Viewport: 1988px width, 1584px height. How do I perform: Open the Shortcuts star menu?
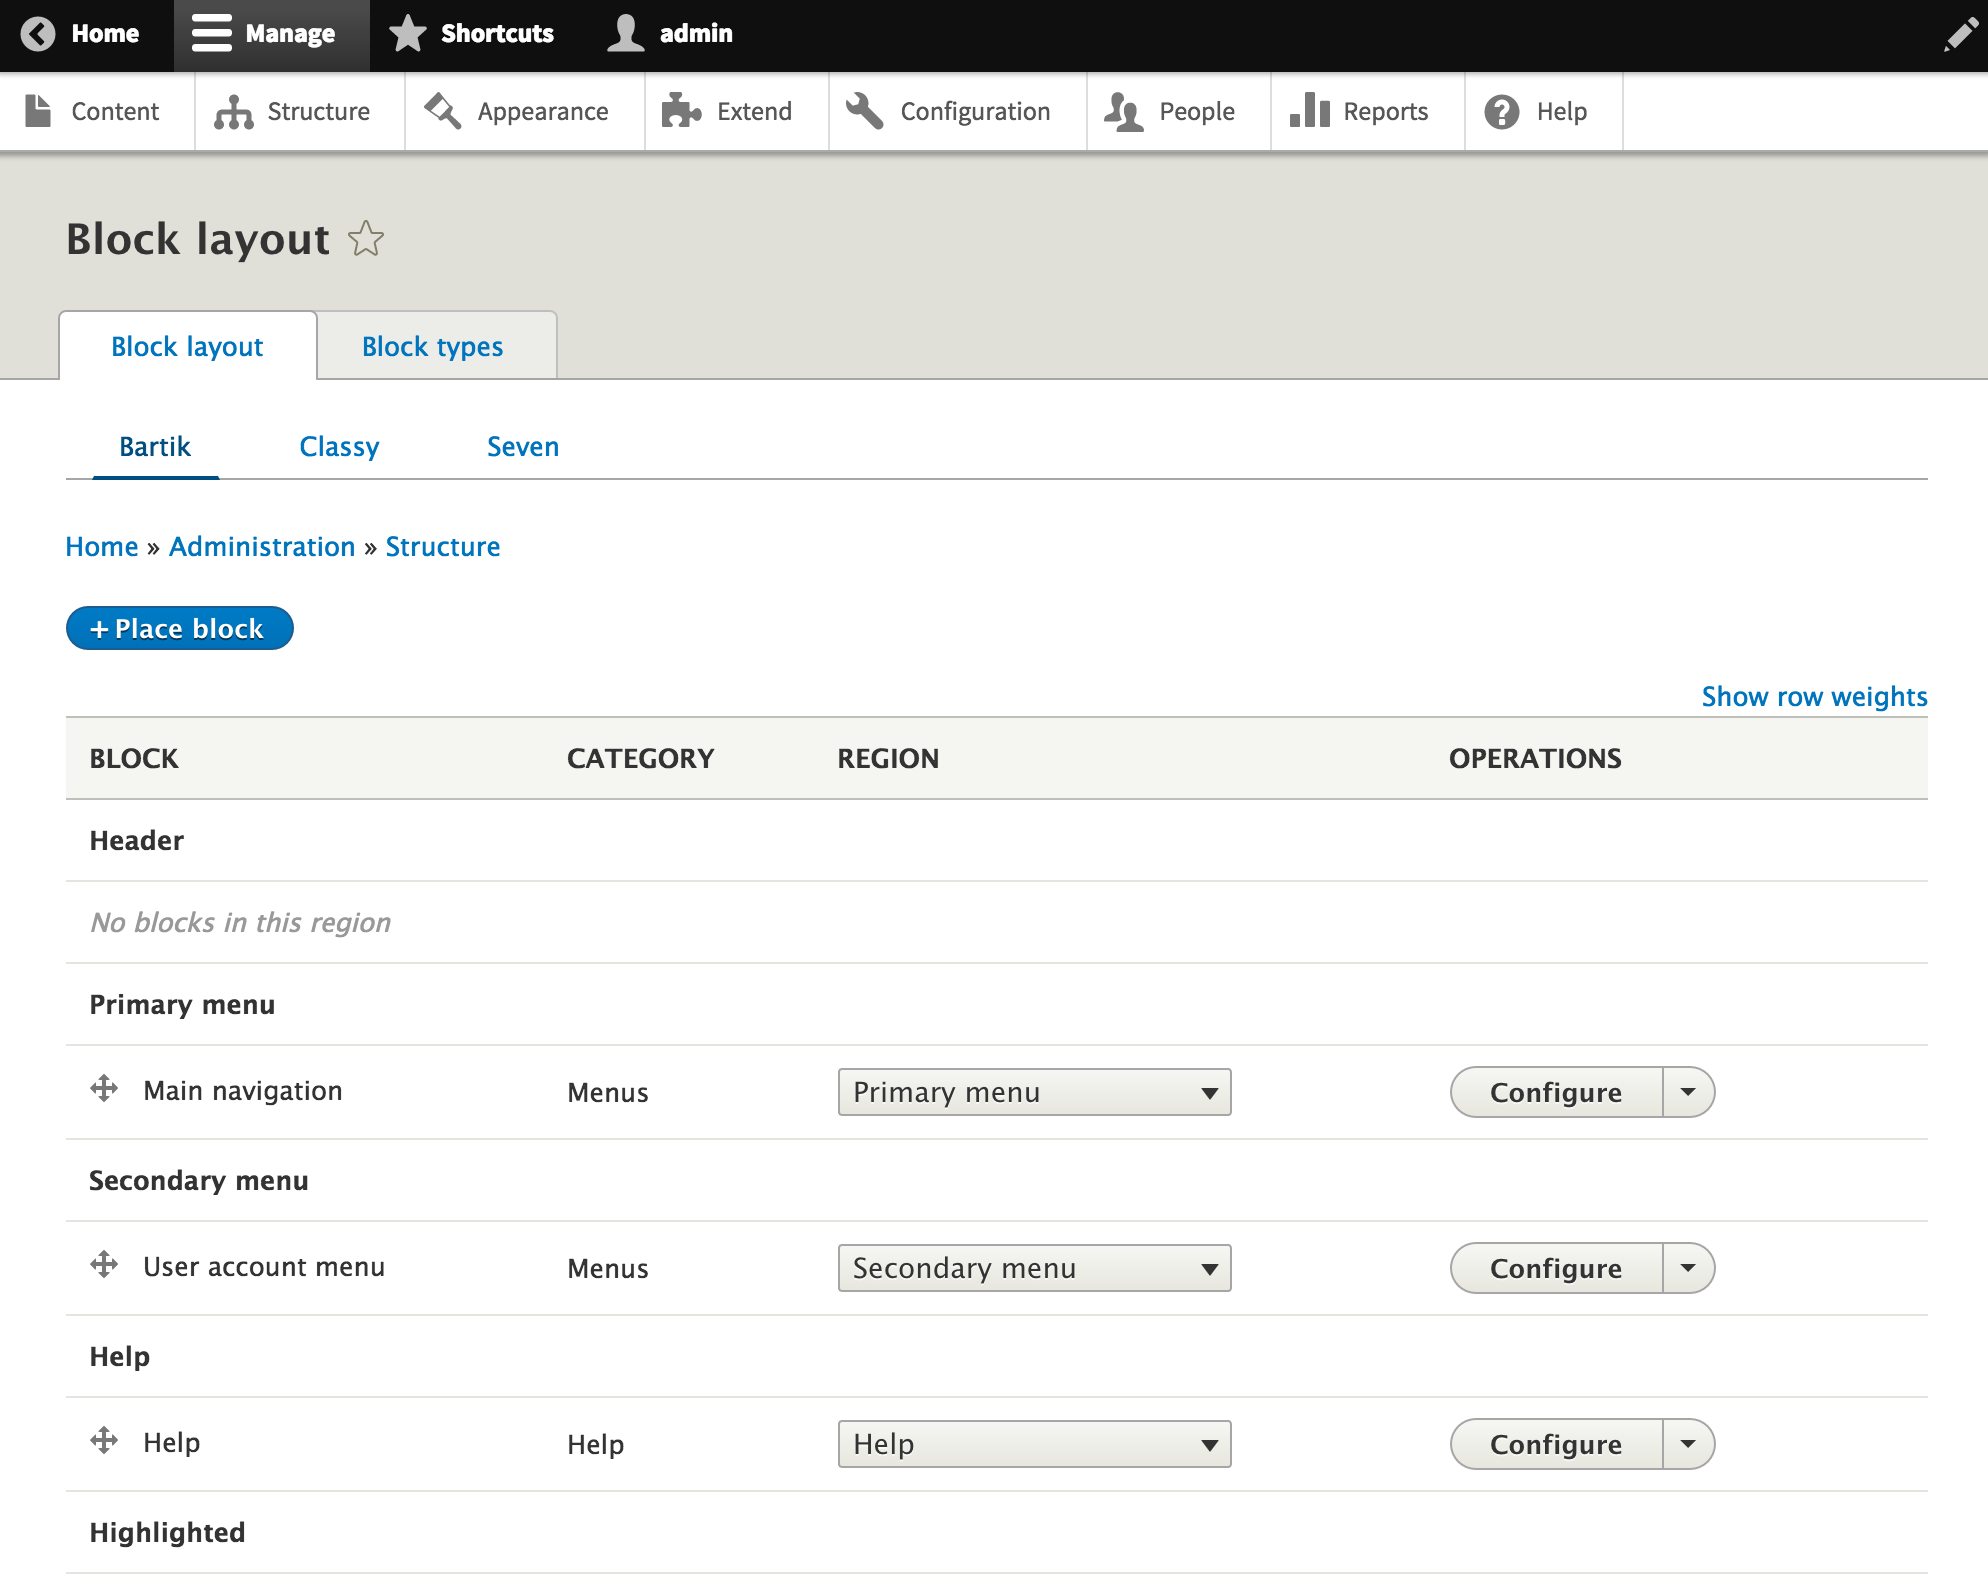click(473, 33)
